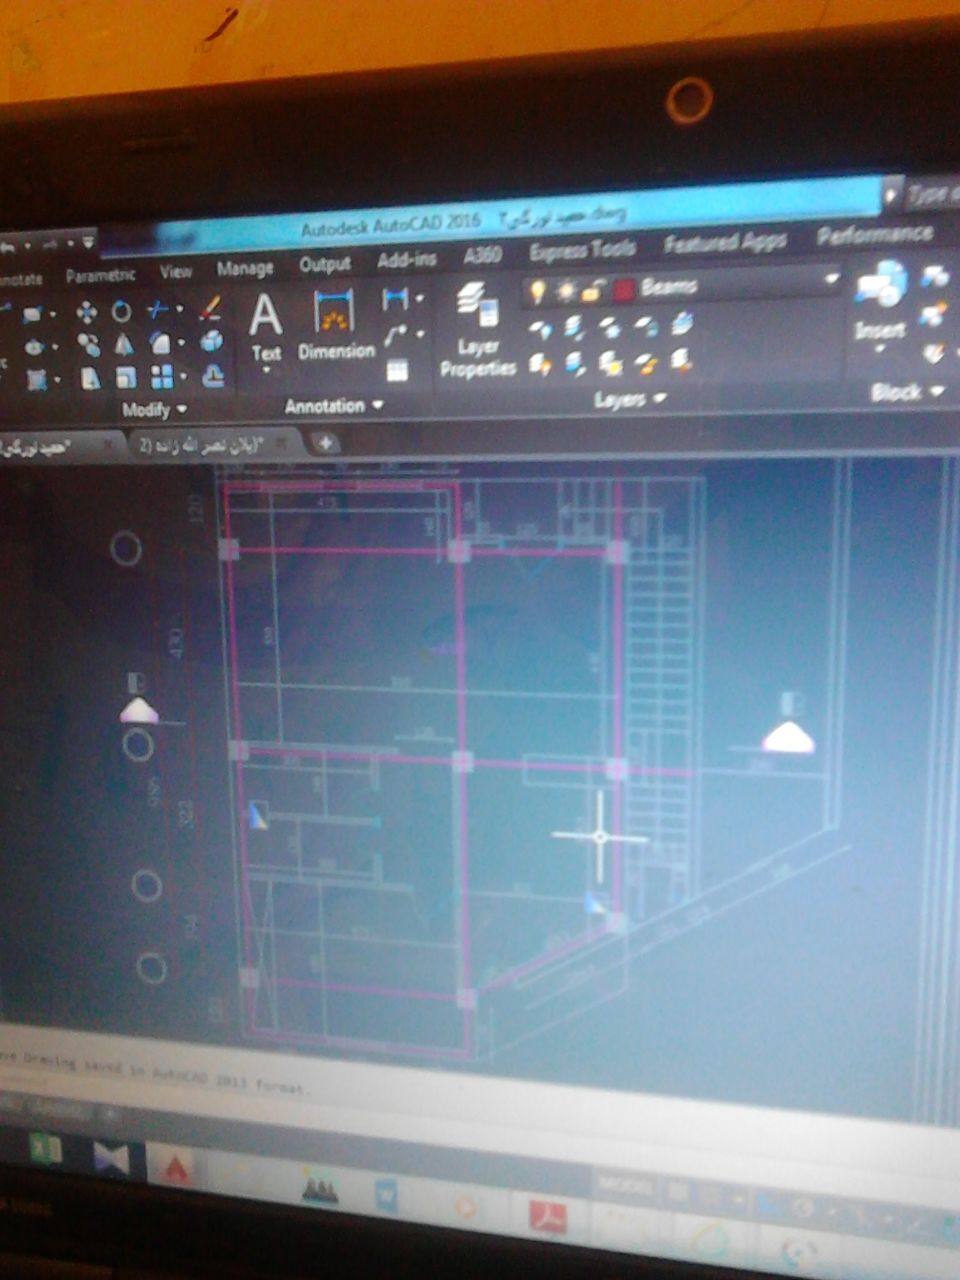Toggle Beams layer on/off light bulb
This screenshot has width=960, height=1280.
click(538, 291)
